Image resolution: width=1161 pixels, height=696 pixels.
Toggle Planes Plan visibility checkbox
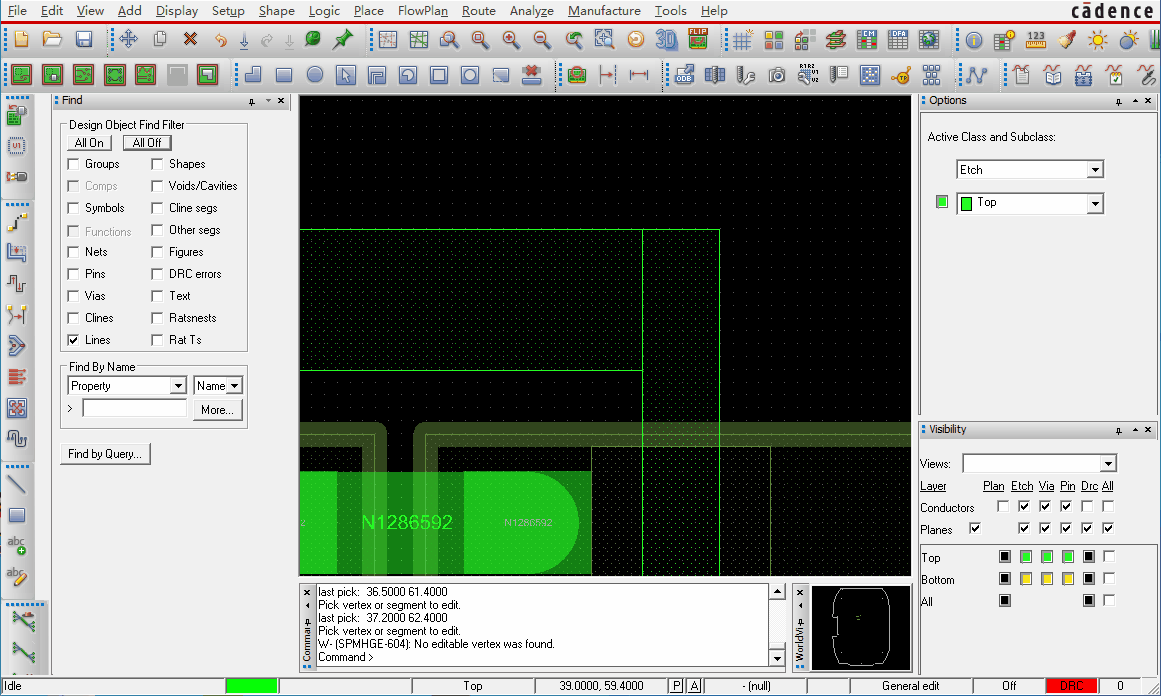975,528
